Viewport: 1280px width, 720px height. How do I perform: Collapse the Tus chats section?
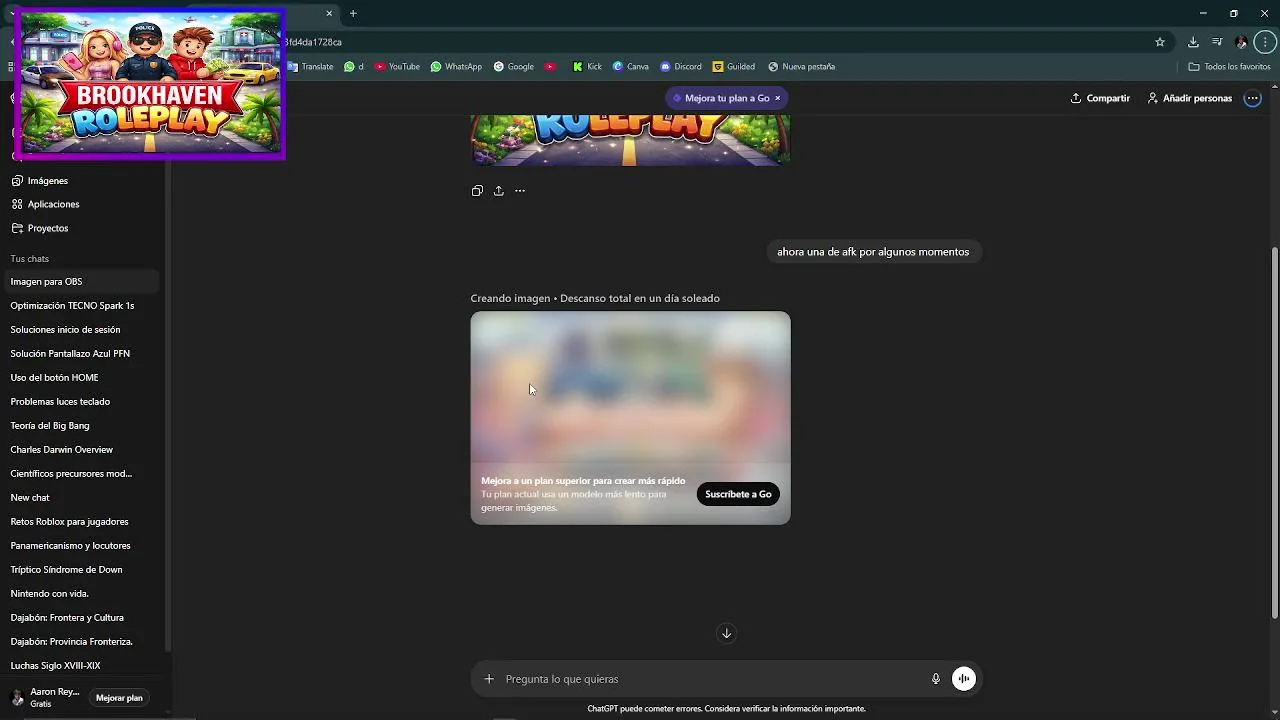pyautogui.click(x=30, y=259)
